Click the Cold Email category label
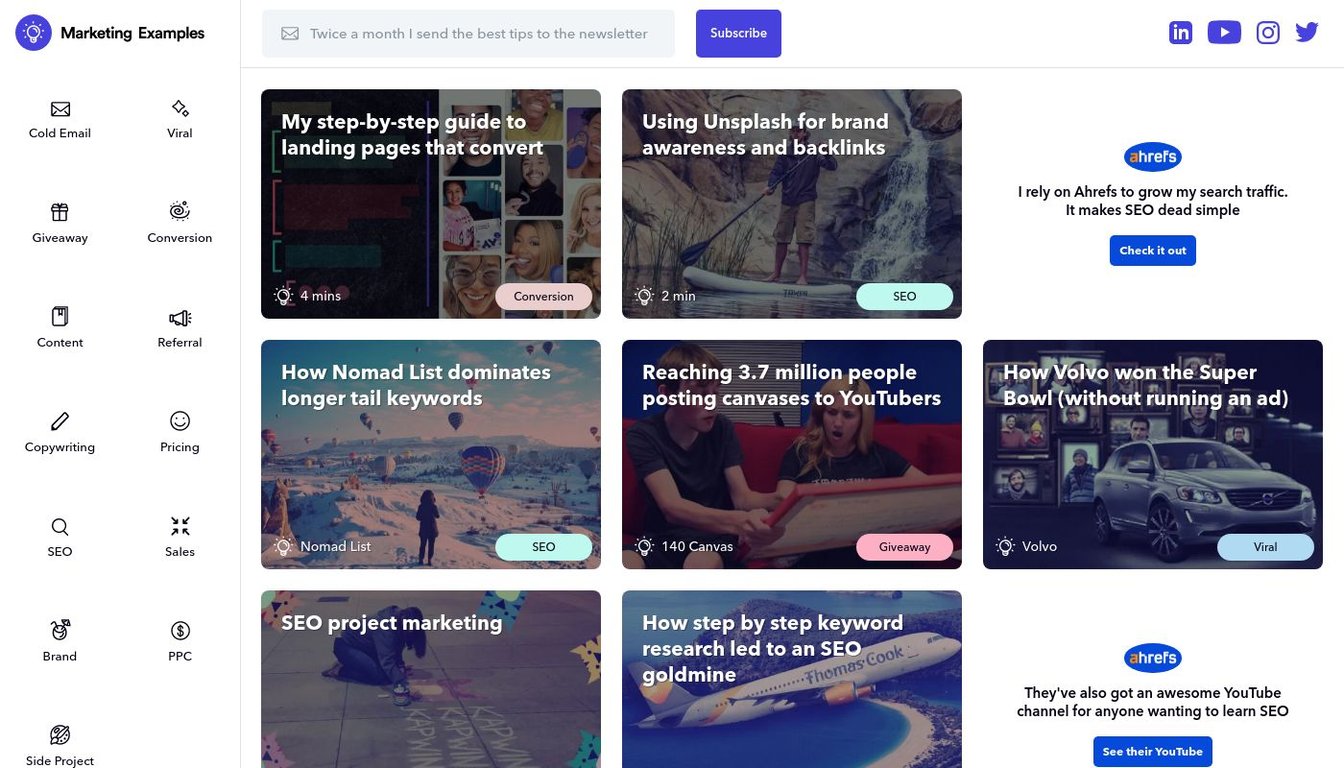1344x768 pixels. click(60, 133)
